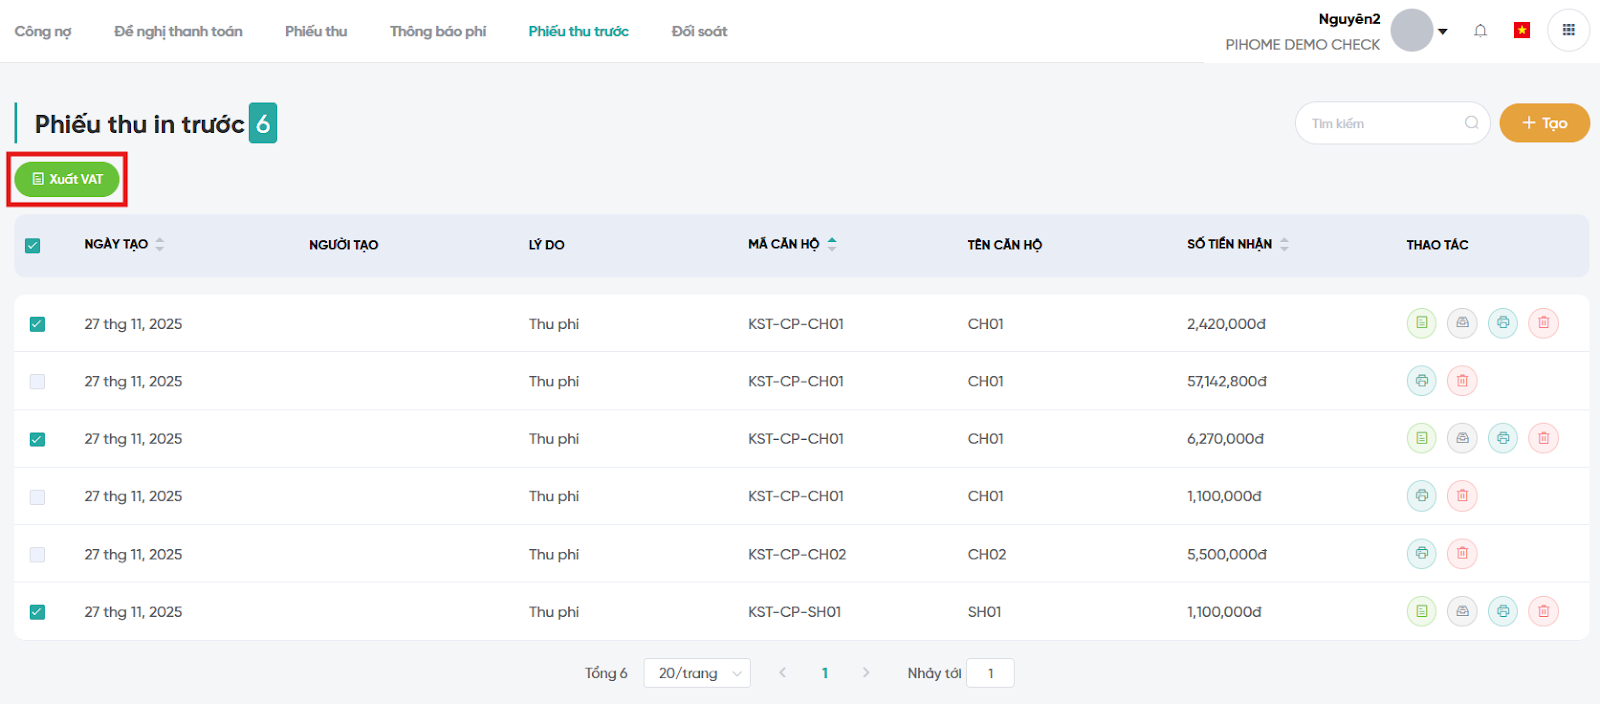Click the Xuất VAT button
This screenshot has height=704, width=1600.
pyautogui.click(x=67, y=179)
